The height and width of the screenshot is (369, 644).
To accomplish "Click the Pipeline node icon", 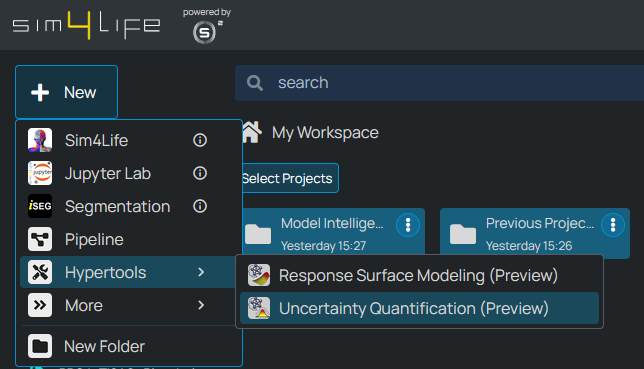I will [40, 239].
